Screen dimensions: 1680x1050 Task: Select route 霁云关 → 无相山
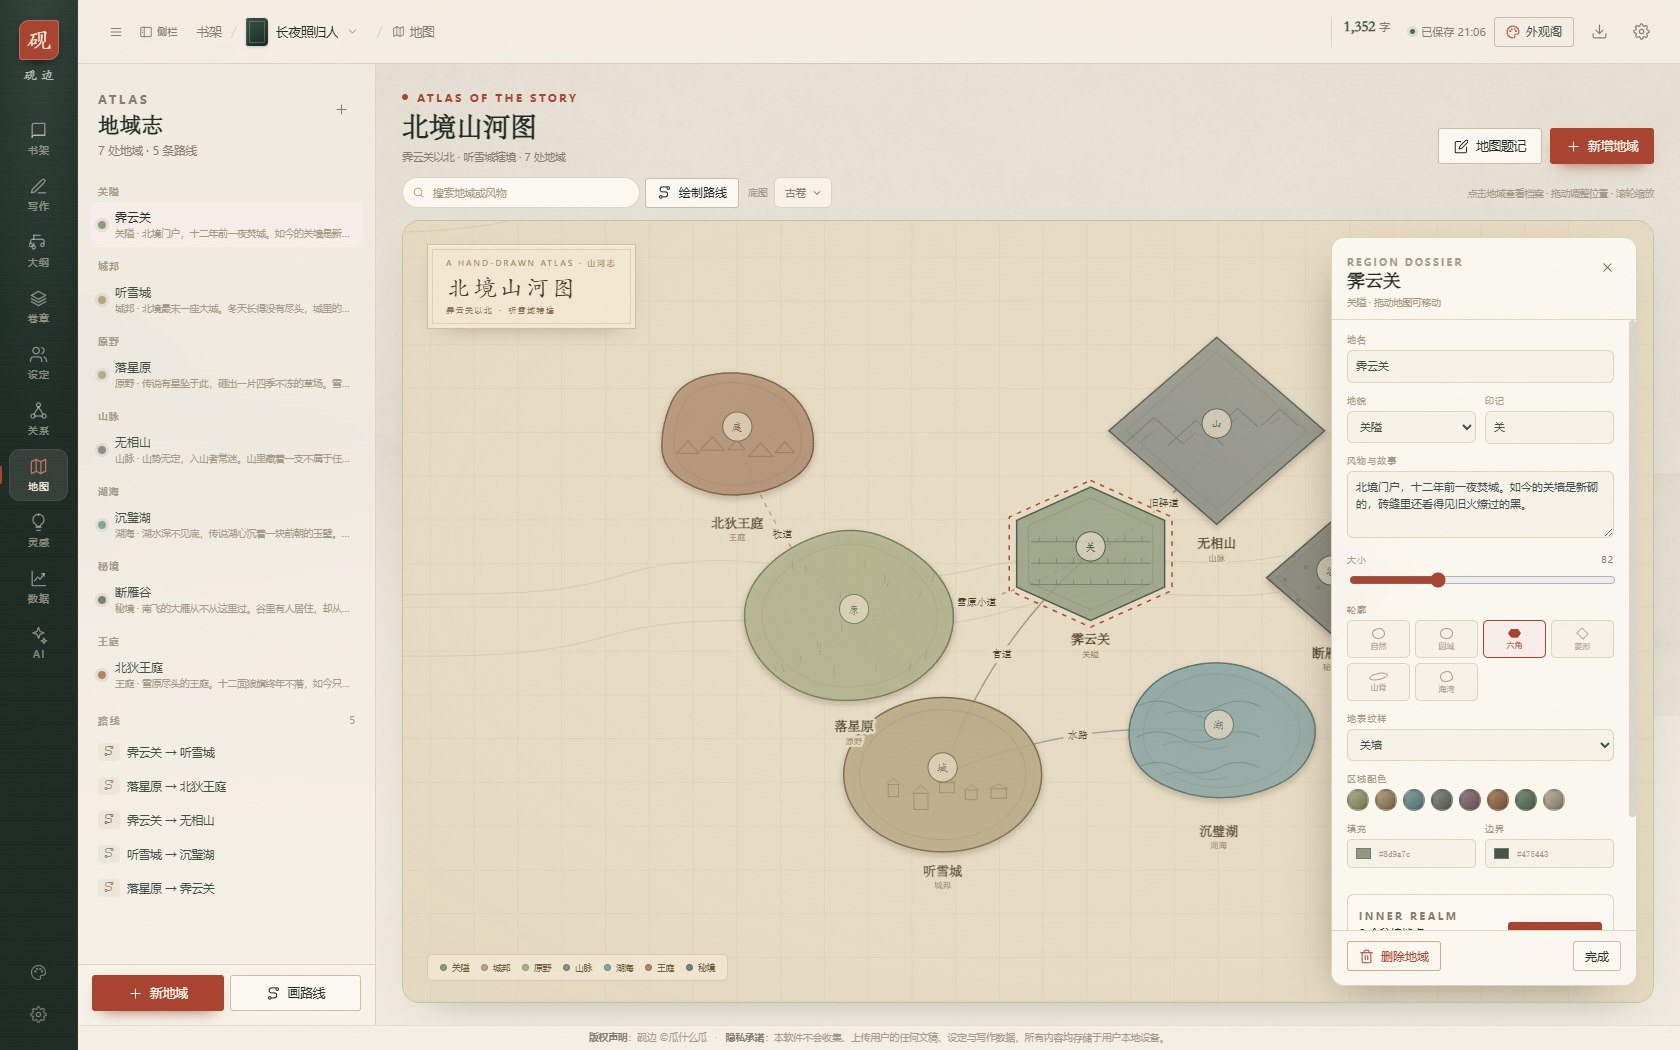tap(227, 820)
